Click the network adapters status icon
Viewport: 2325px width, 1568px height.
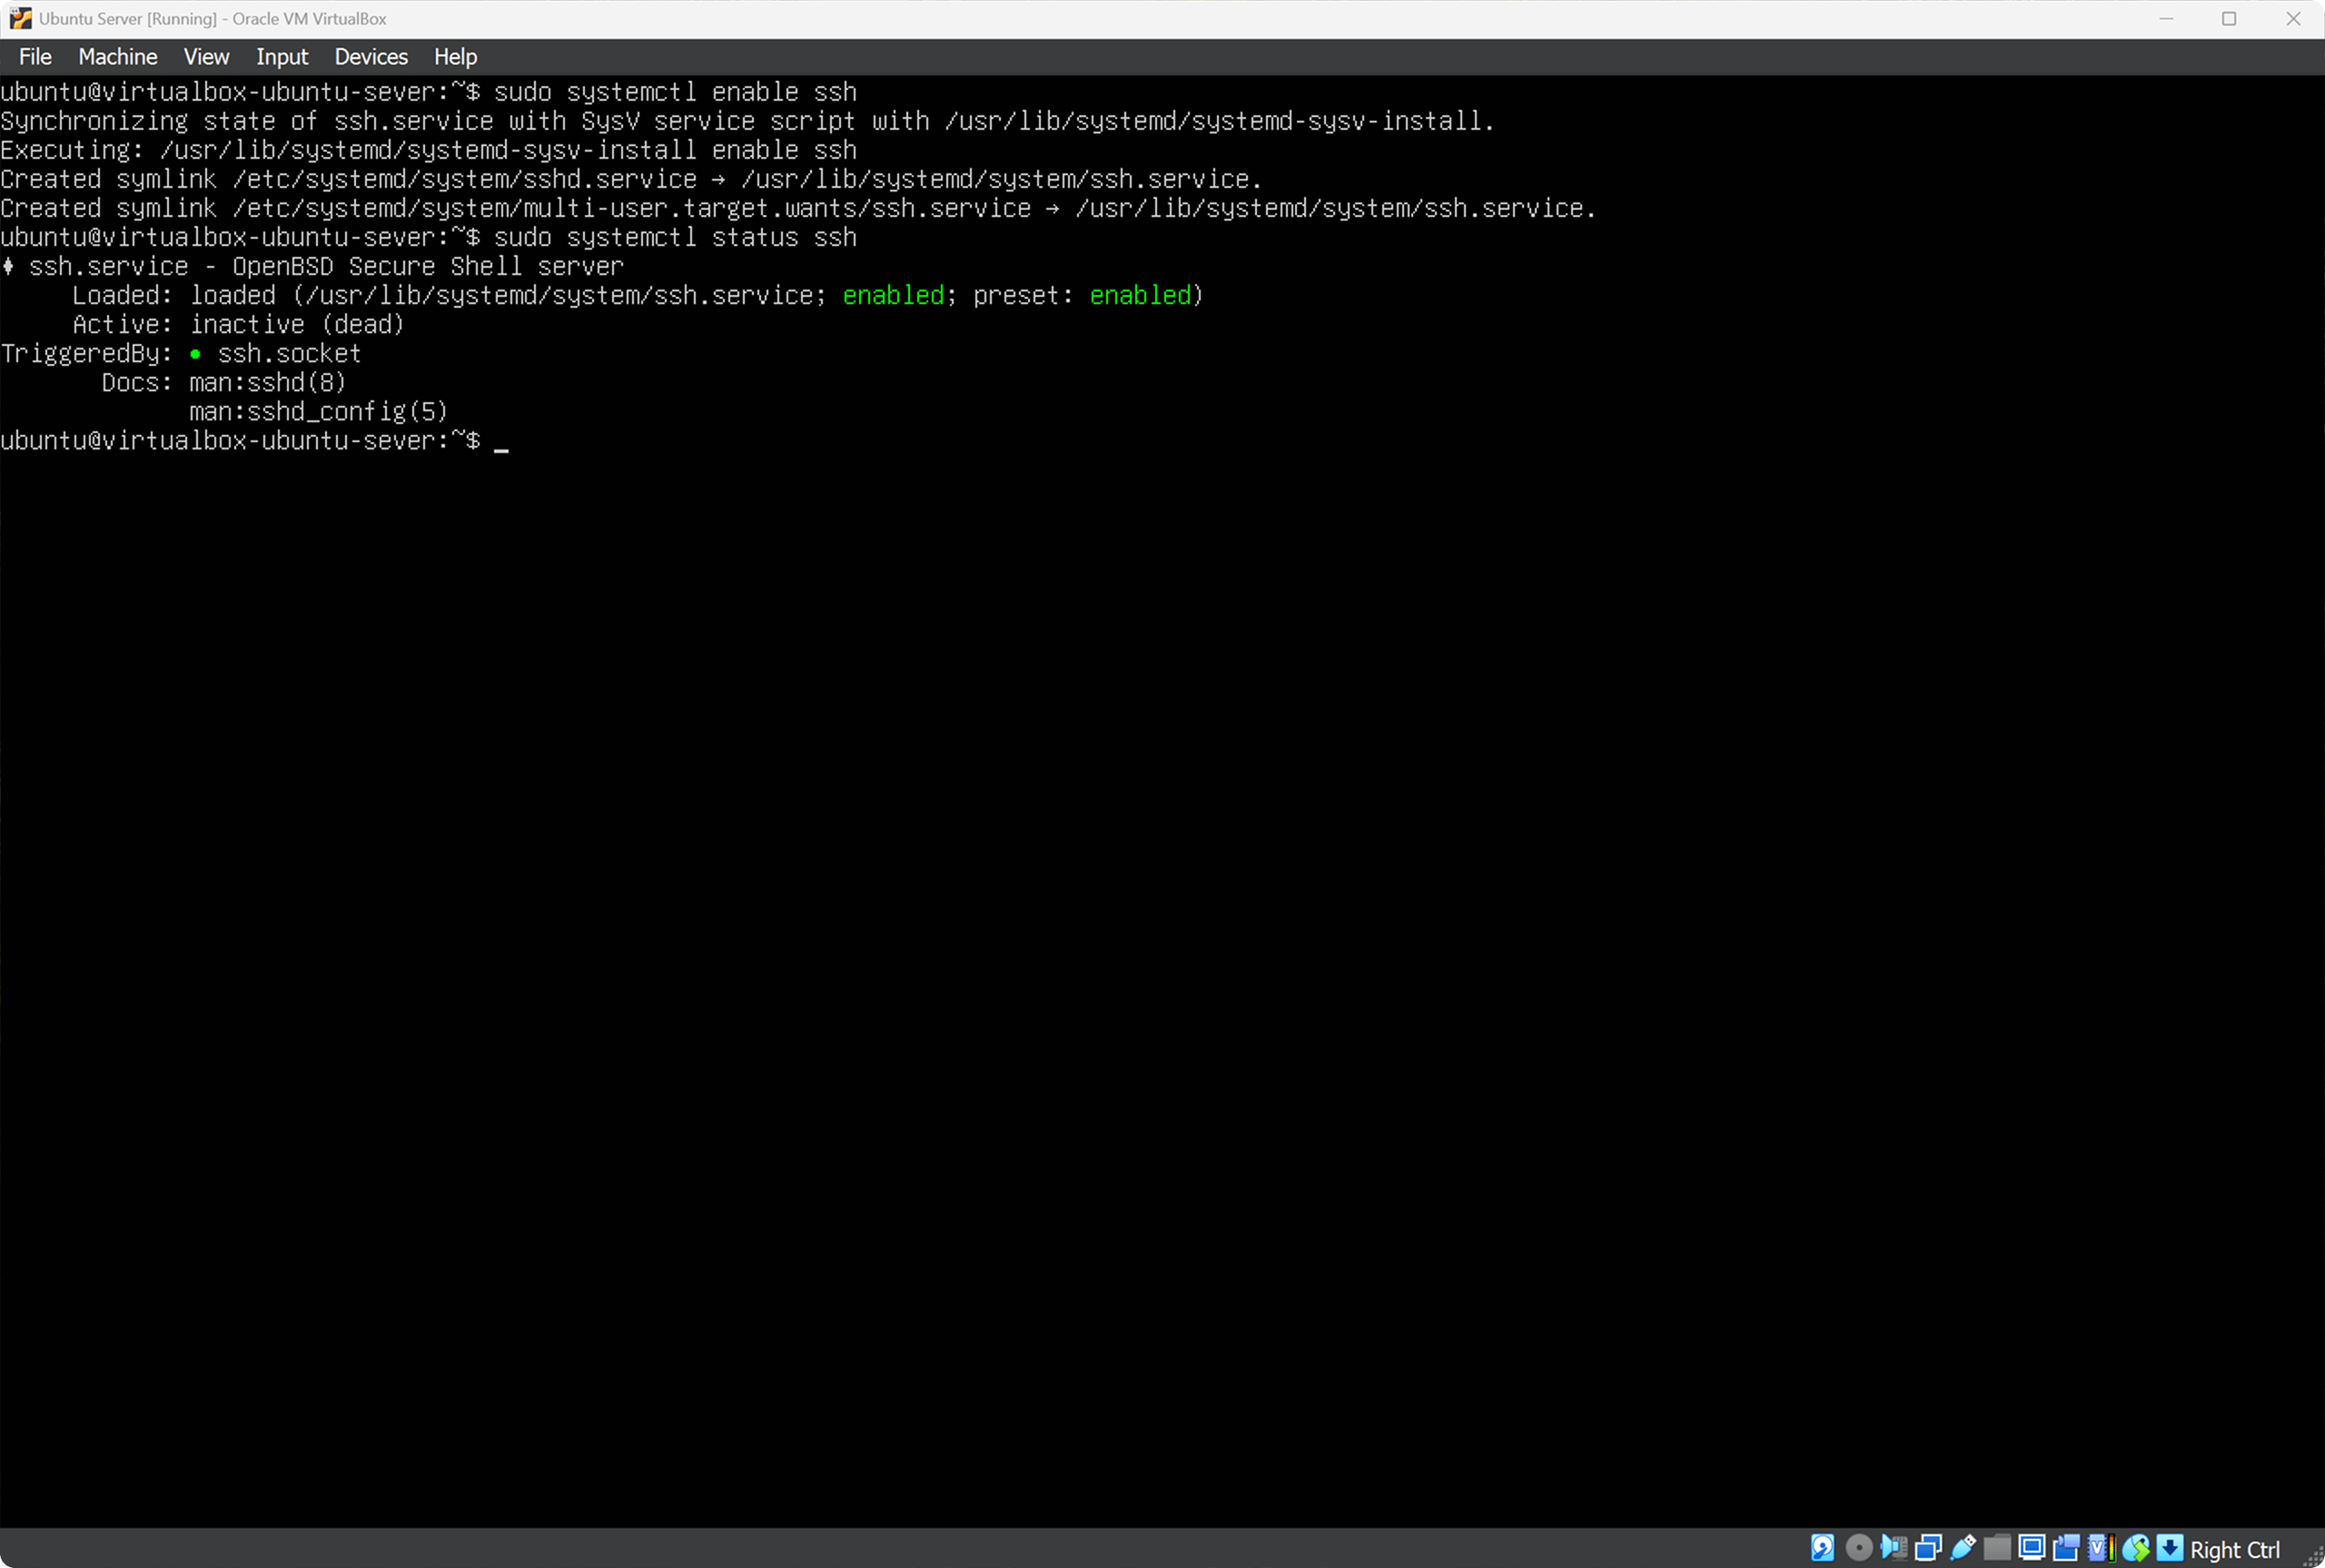(x=1928, y=1548)
